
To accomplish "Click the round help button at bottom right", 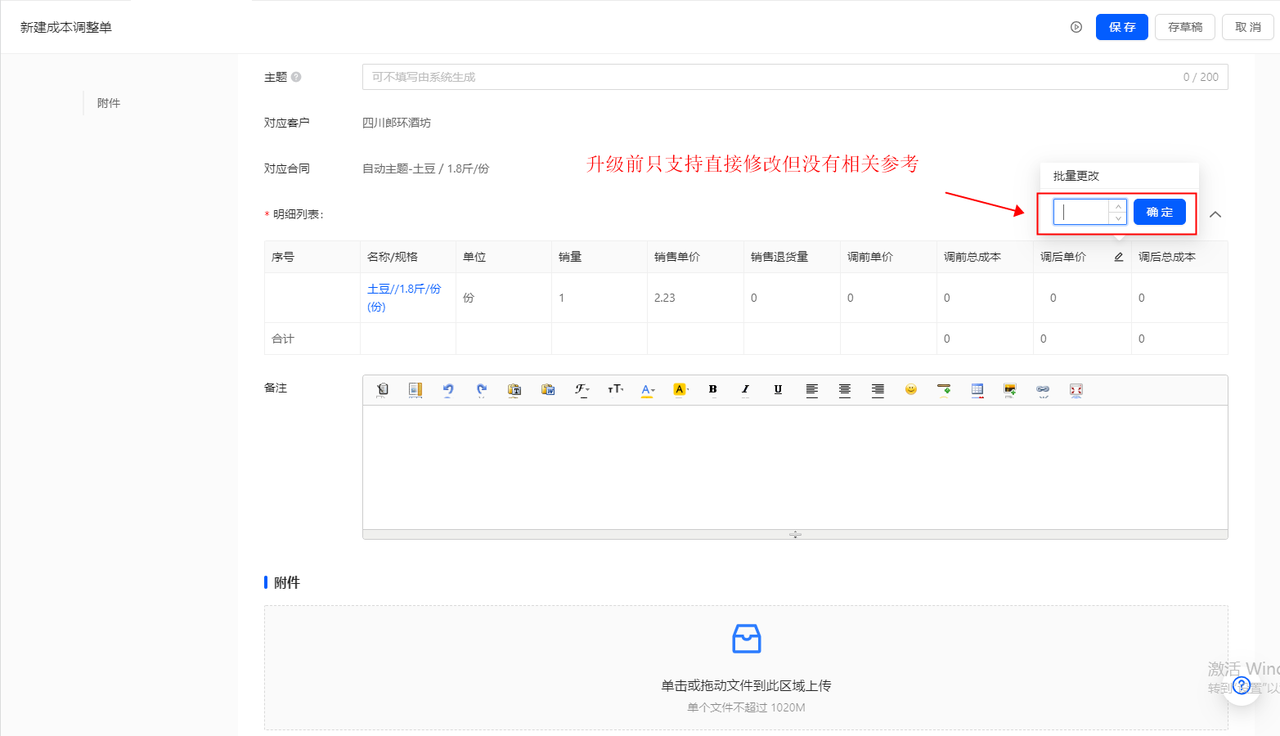I will click(x=1241, y=685).
